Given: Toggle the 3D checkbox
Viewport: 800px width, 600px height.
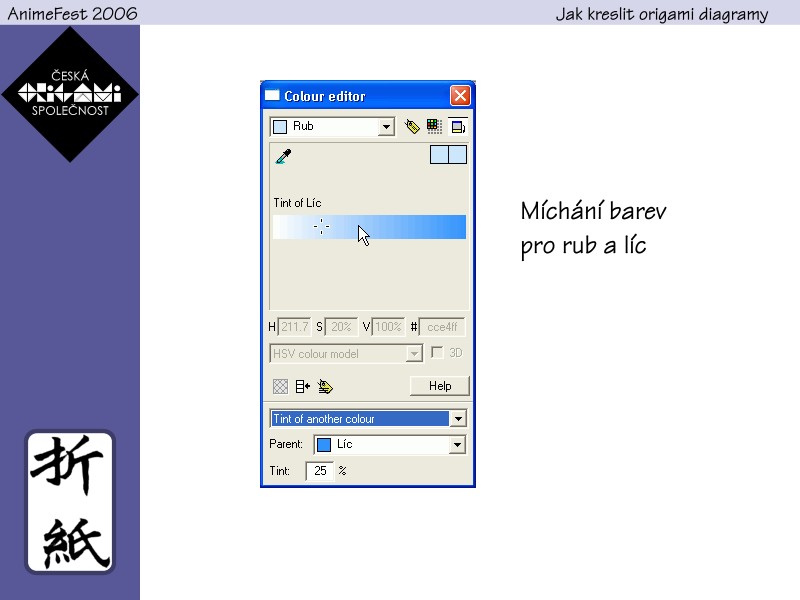Looking at the screenshot, I should [437, 353].
